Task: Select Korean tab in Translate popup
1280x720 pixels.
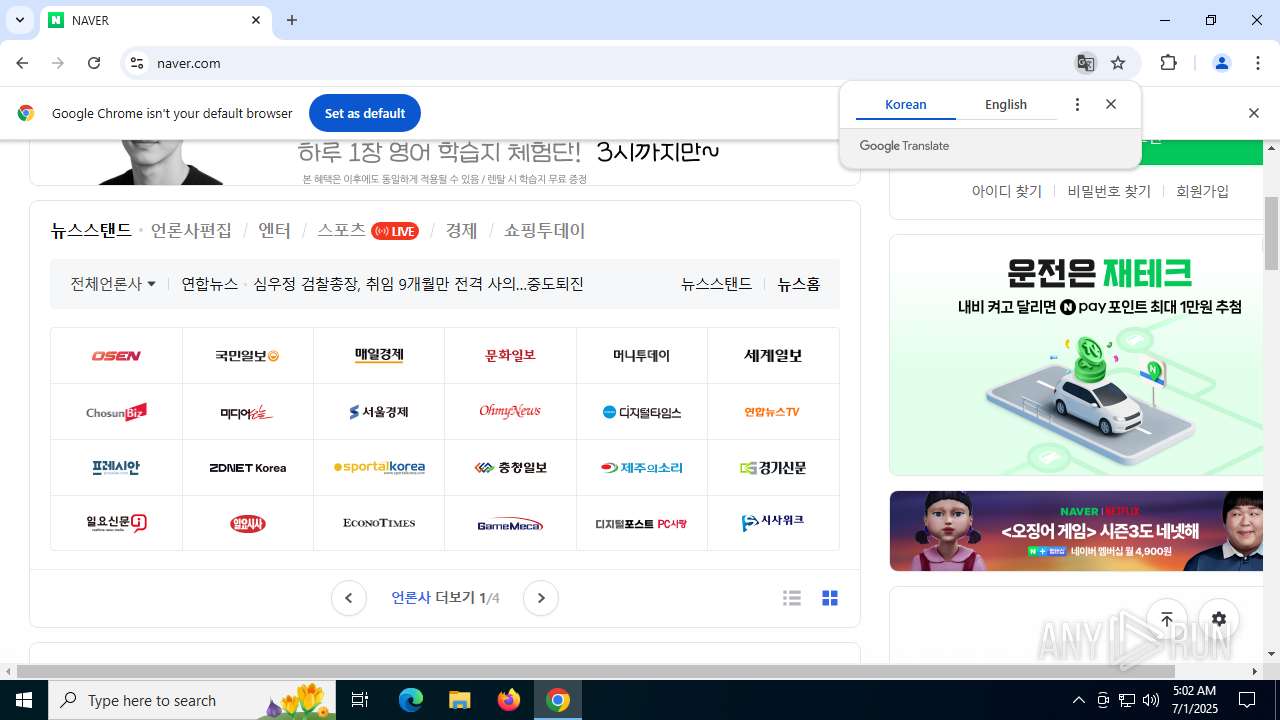Action: [906, 104]
